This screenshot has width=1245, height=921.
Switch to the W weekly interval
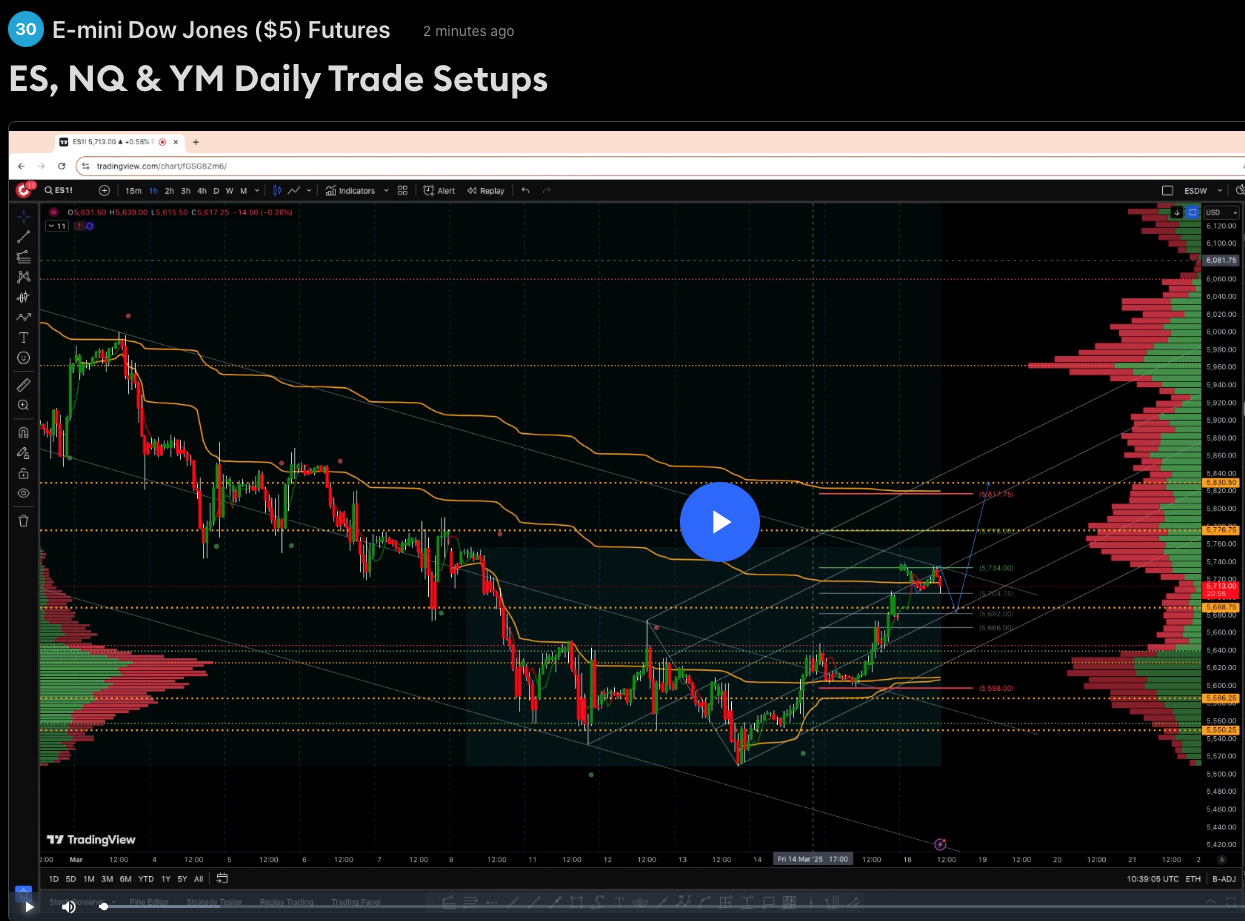230,190
